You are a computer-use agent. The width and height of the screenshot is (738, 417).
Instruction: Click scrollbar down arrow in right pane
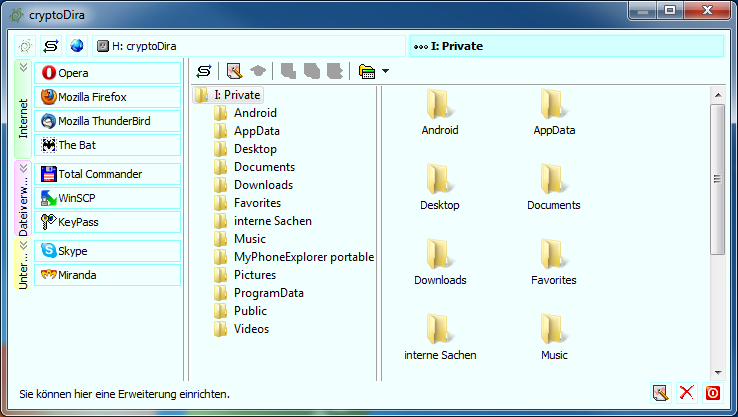718,373
